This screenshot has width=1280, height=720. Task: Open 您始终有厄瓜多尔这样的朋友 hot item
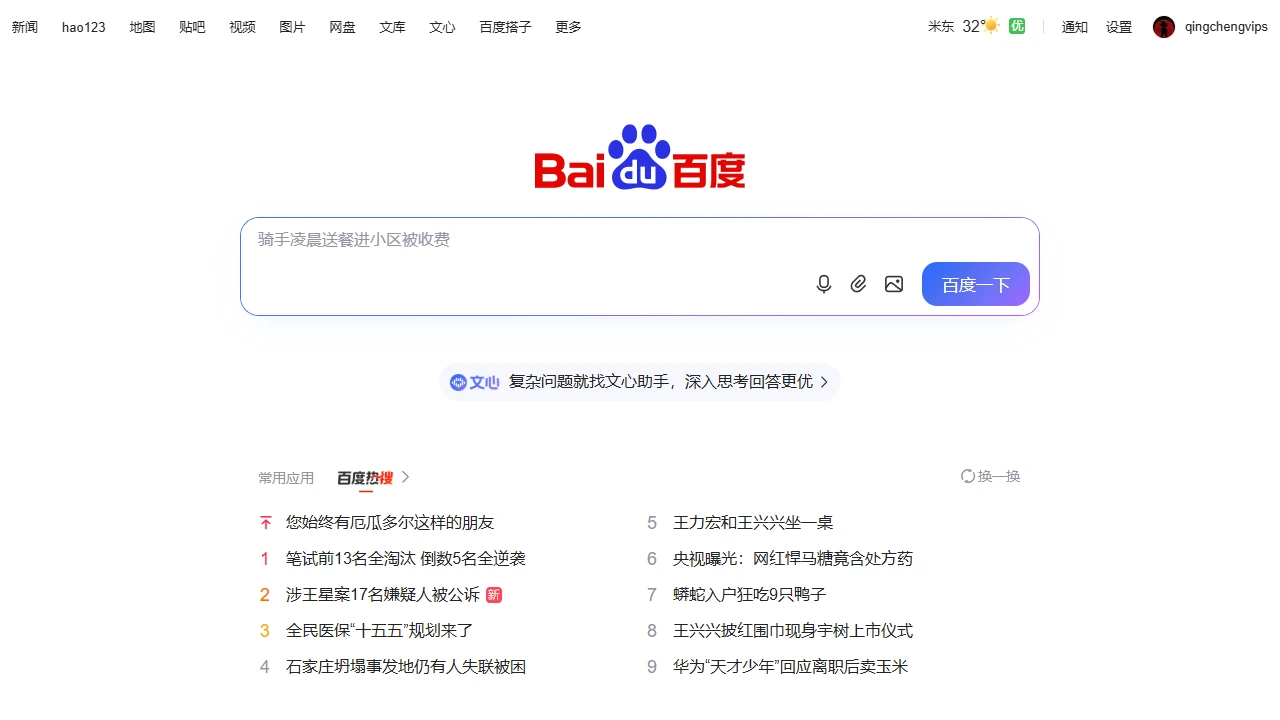(x=390, y=522)
